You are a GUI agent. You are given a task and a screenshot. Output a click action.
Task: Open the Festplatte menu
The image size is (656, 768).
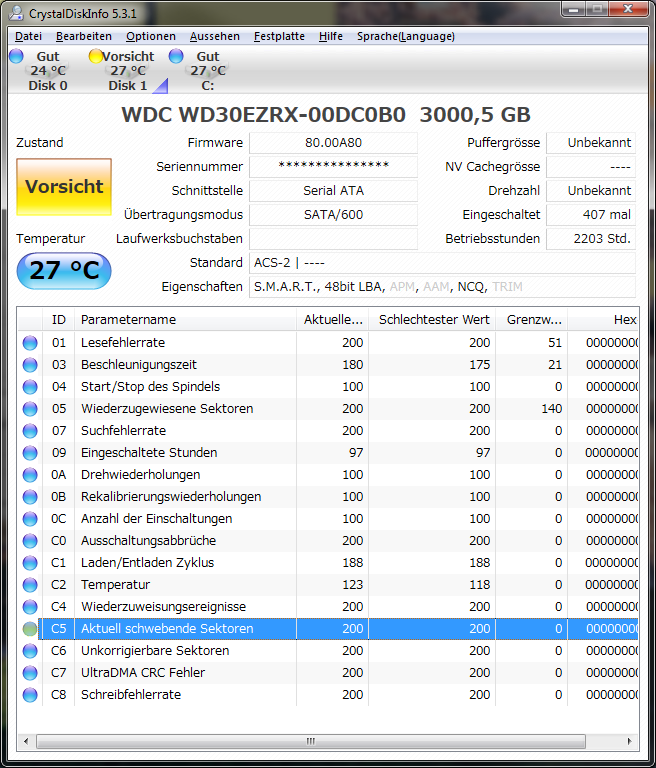point(279,36)
